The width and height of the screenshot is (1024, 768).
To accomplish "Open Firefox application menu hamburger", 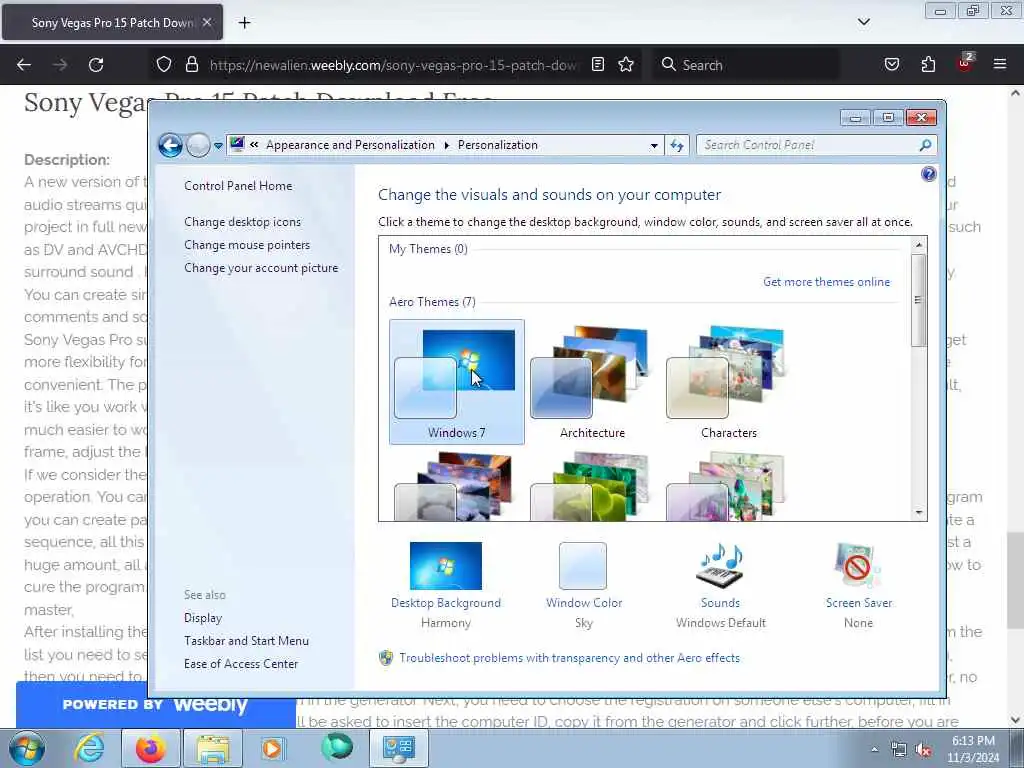I will [x=999, y=65].
